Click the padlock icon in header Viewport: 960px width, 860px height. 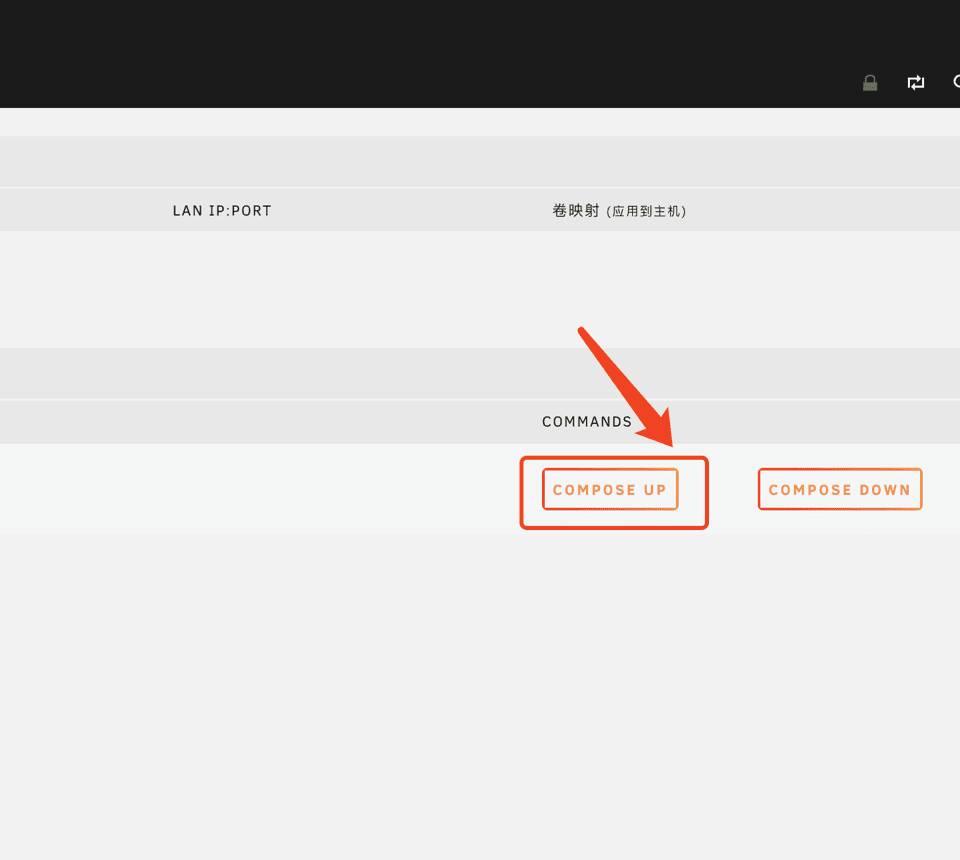pyautogui.click(x=870, y=83)
